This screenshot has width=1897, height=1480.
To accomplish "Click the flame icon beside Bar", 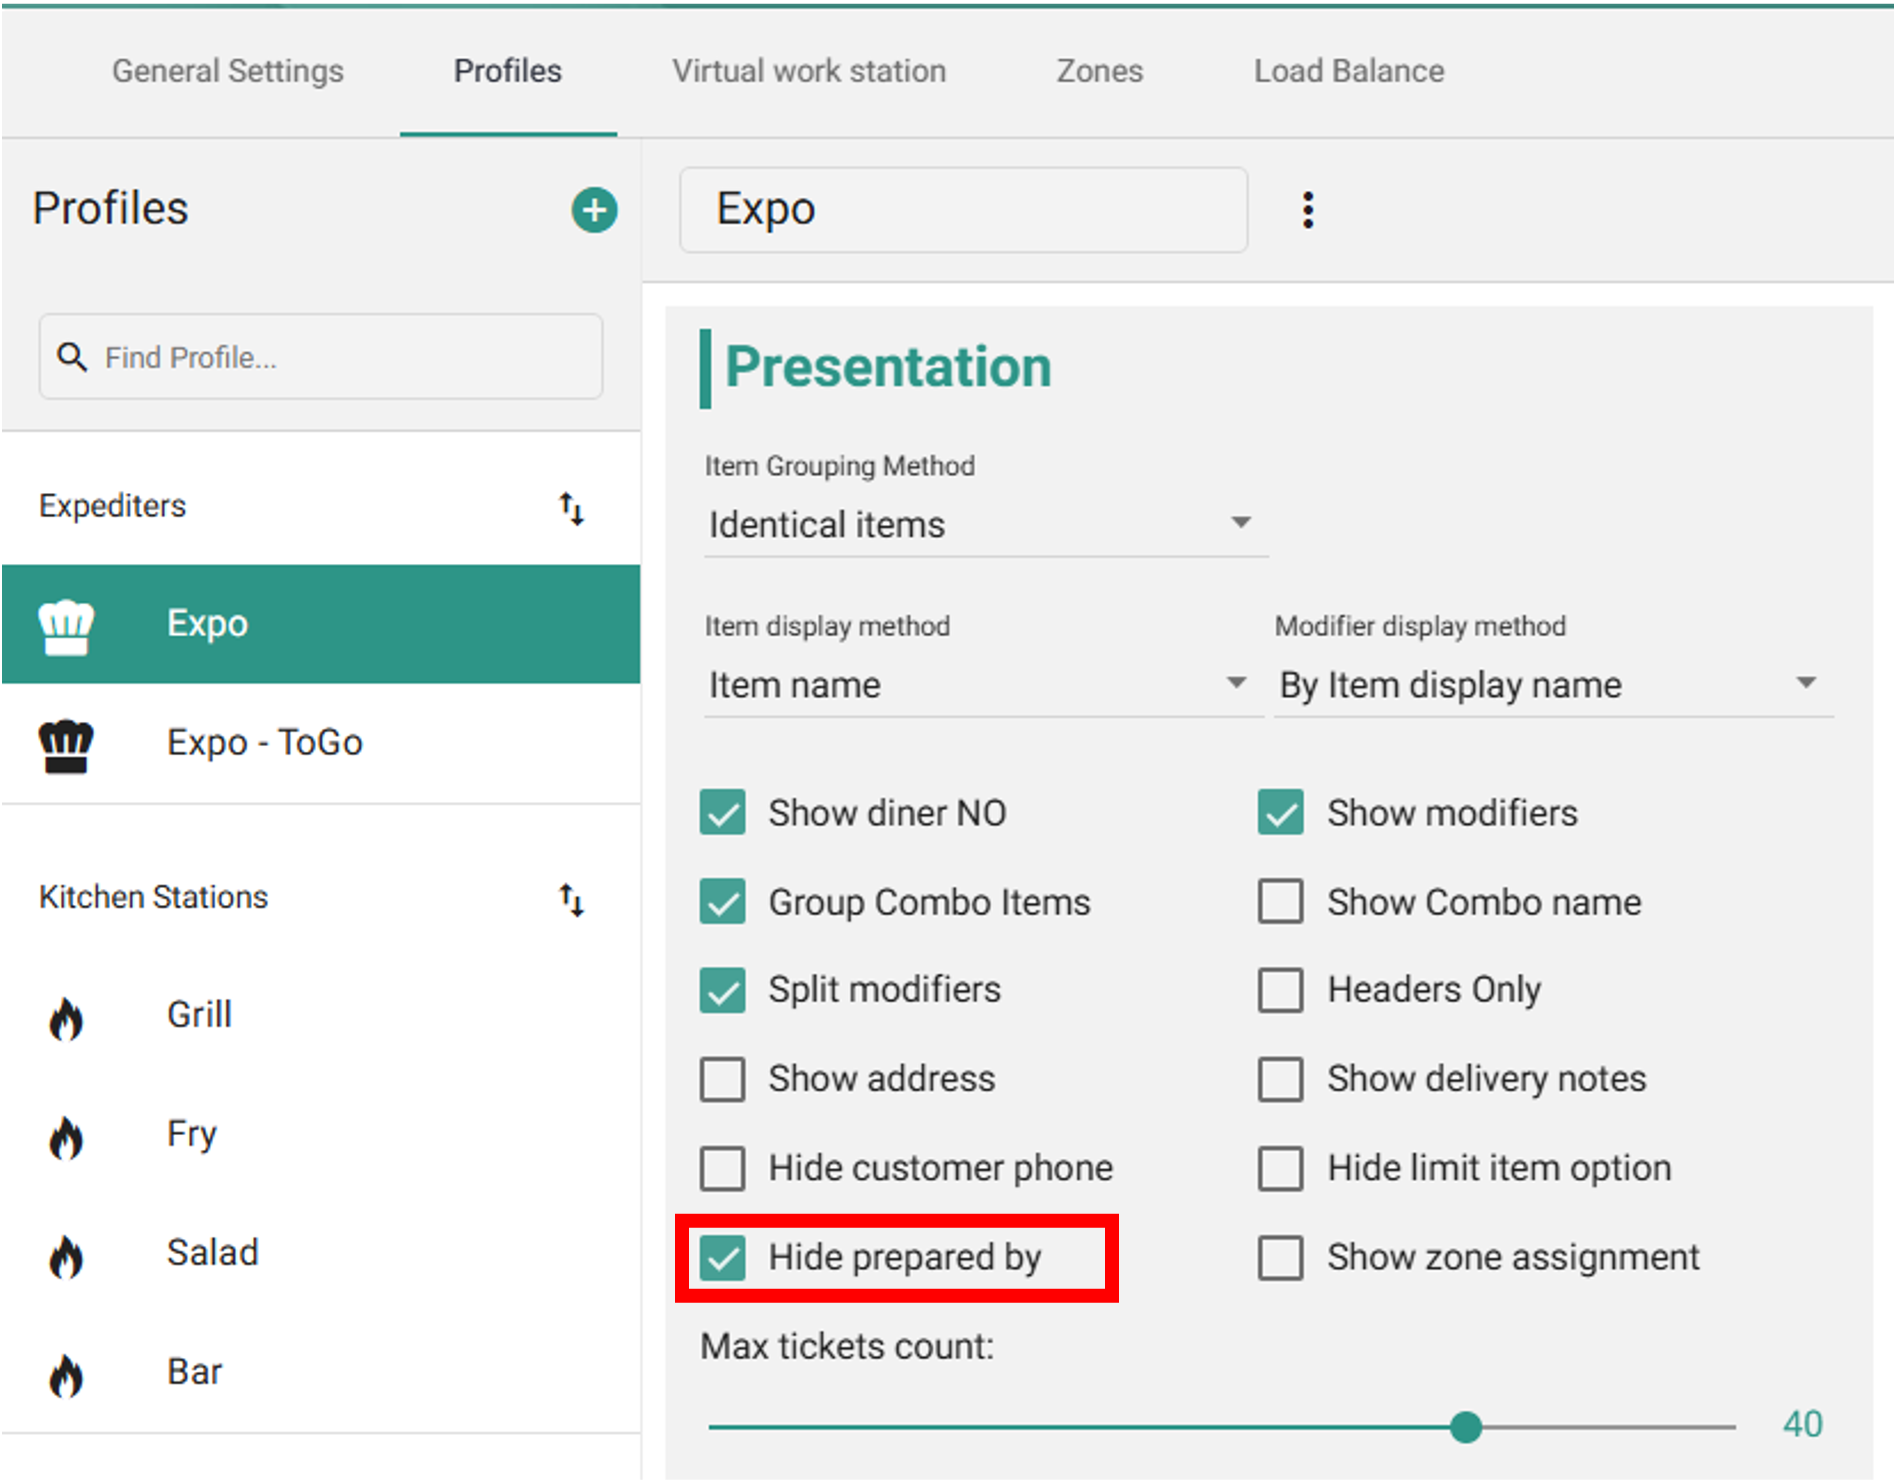I will (66, 1375).
